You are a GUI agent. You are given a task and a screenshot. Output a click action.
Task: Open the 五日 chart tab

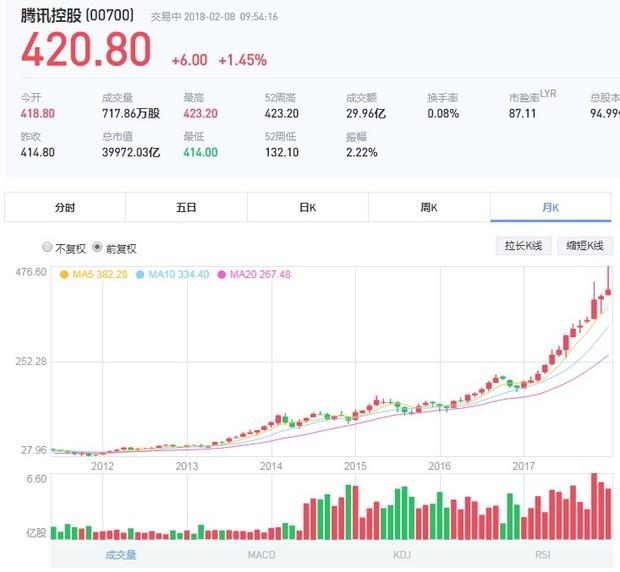coord(186,207)
